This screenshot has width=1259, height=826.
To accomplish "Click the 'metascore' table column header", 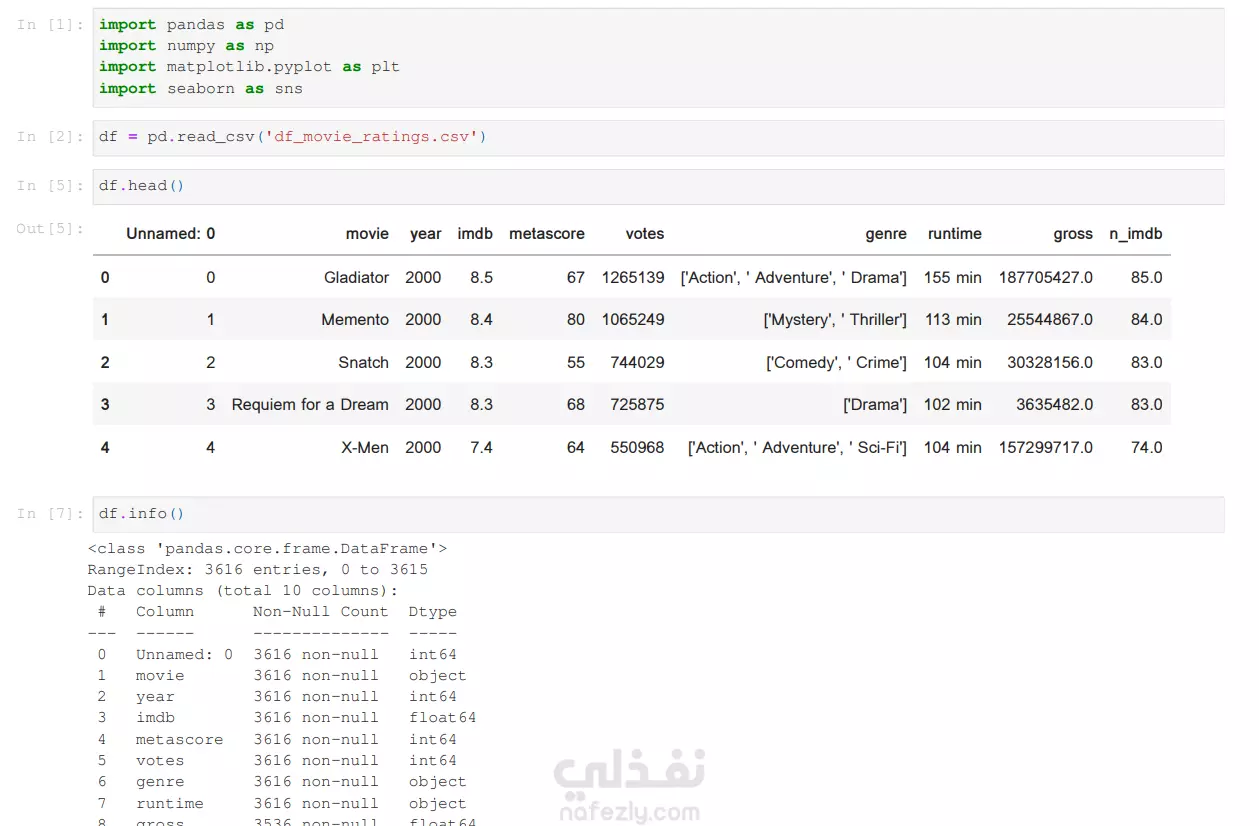I will tap(547, 233).
